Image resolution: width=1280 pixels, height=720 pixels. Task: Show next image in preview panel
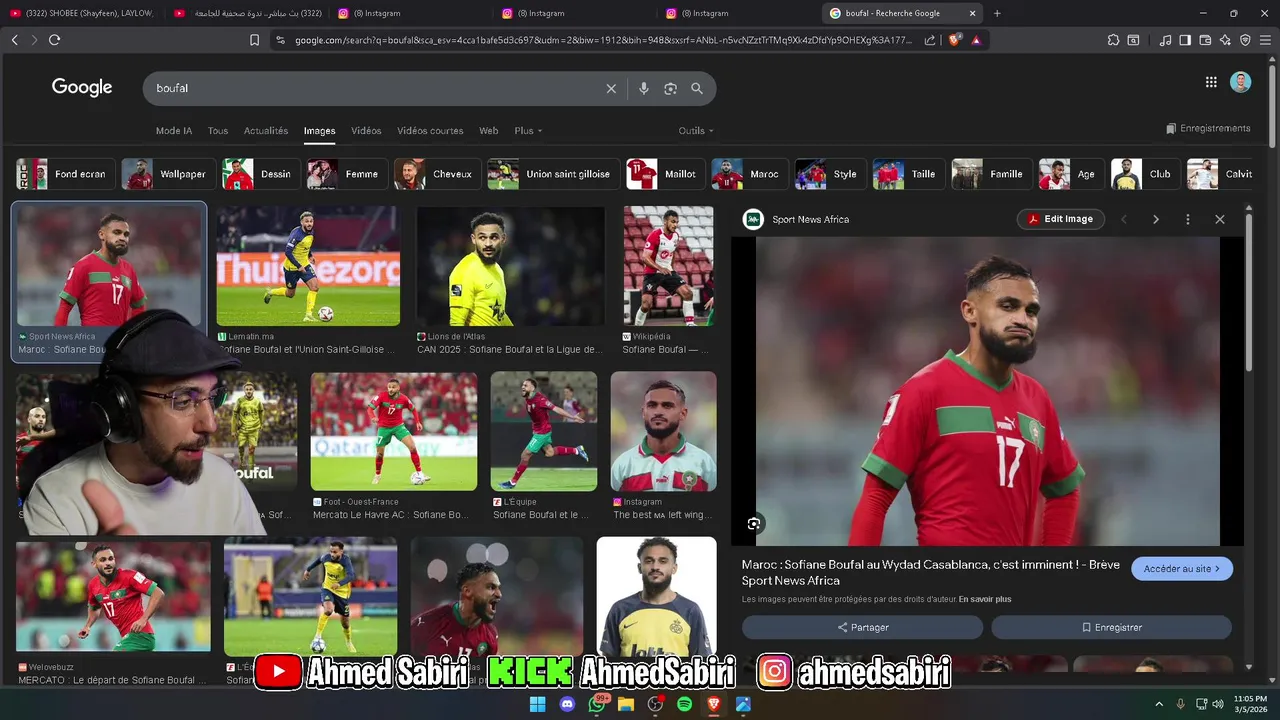click(1156, 219)
